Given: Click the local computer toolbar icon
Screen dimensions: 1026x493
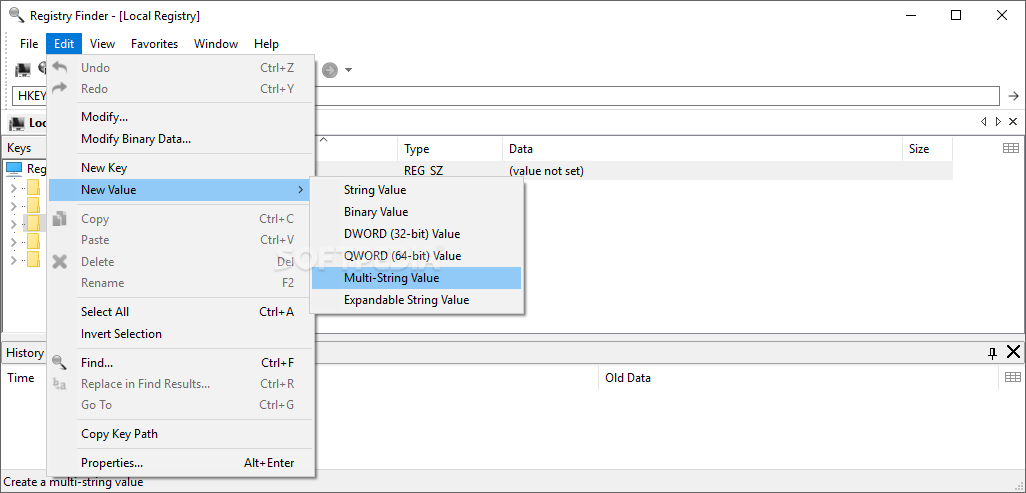Looking at the screenshot, I should [23, 69].
